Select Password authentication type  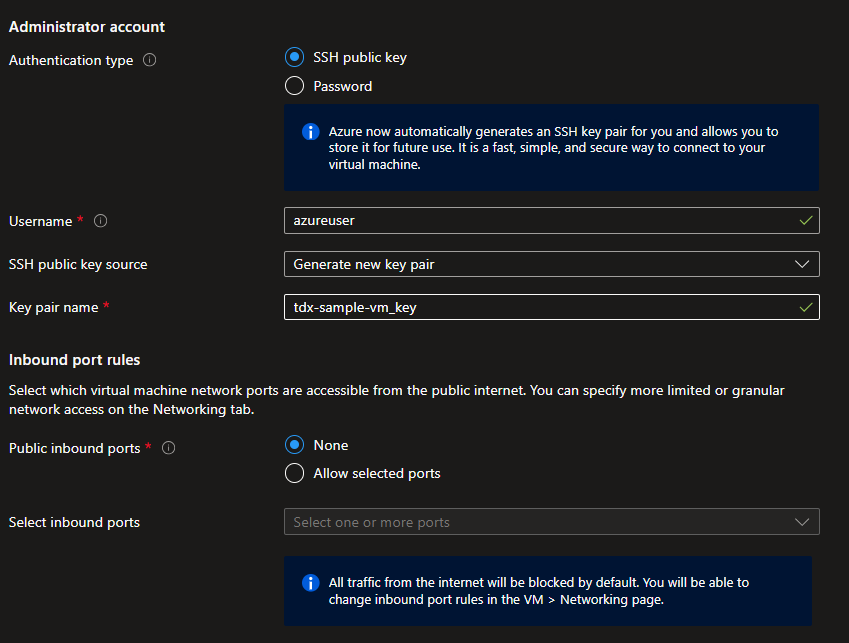[x=294, y=86]
